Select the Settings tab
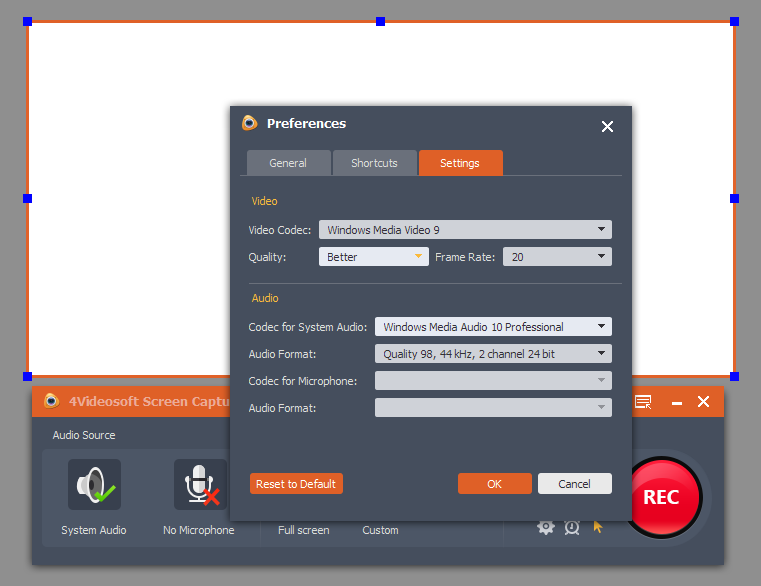Screen dimensions: 761x586 point(460,163)
